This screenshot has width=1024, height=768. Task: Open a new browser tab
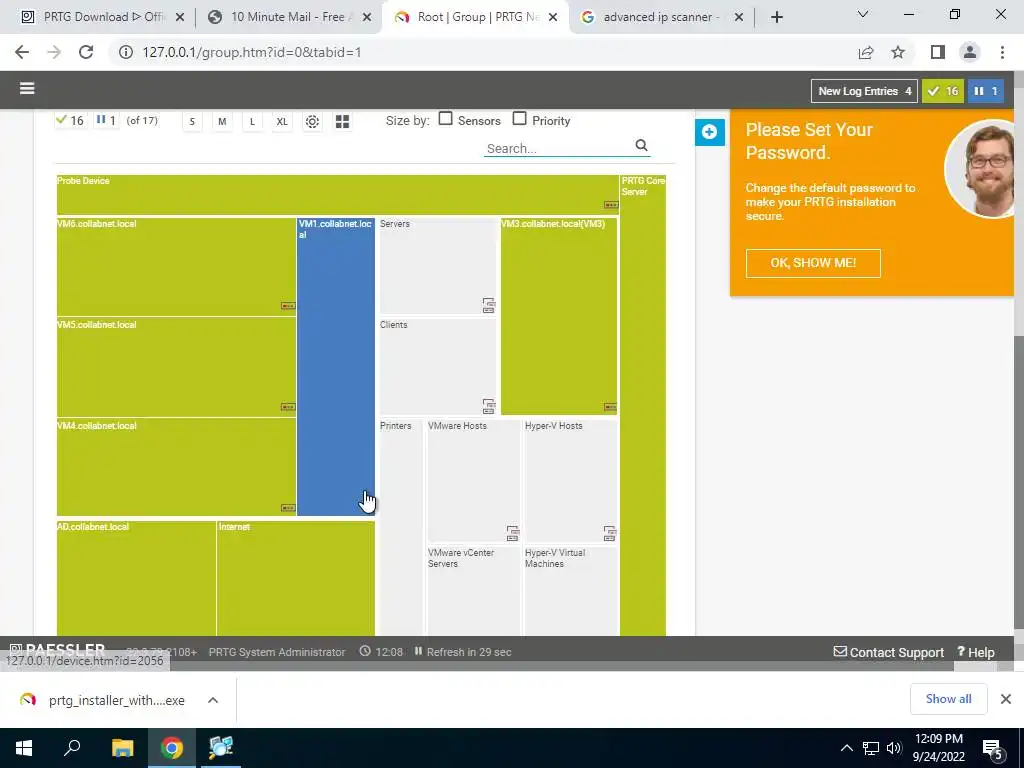click(776, 17)
